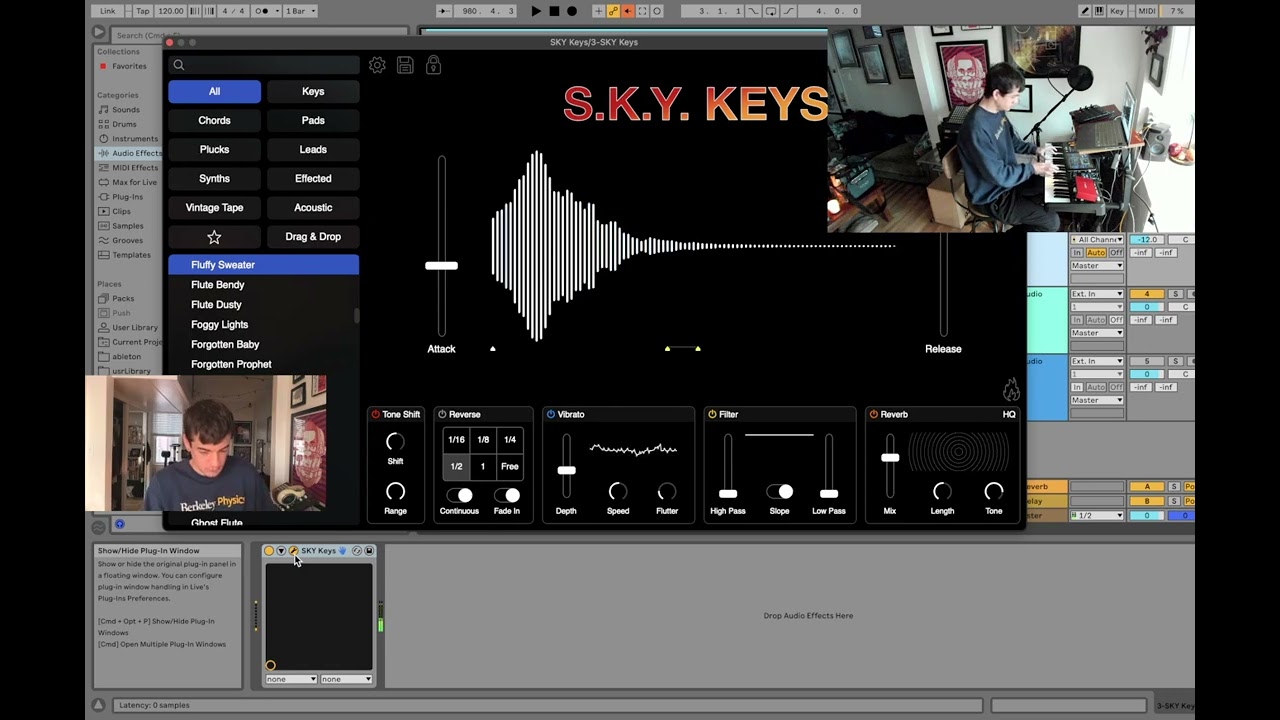
Task: Click the transport Play button
Action: coord(536,11)
